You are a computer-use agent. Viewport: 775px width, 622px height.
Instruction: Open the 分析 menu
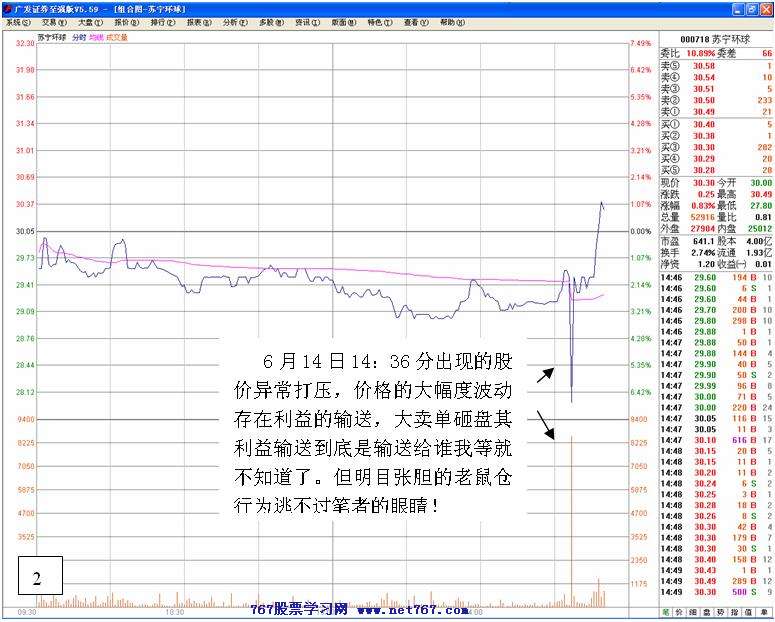[232, 21]
